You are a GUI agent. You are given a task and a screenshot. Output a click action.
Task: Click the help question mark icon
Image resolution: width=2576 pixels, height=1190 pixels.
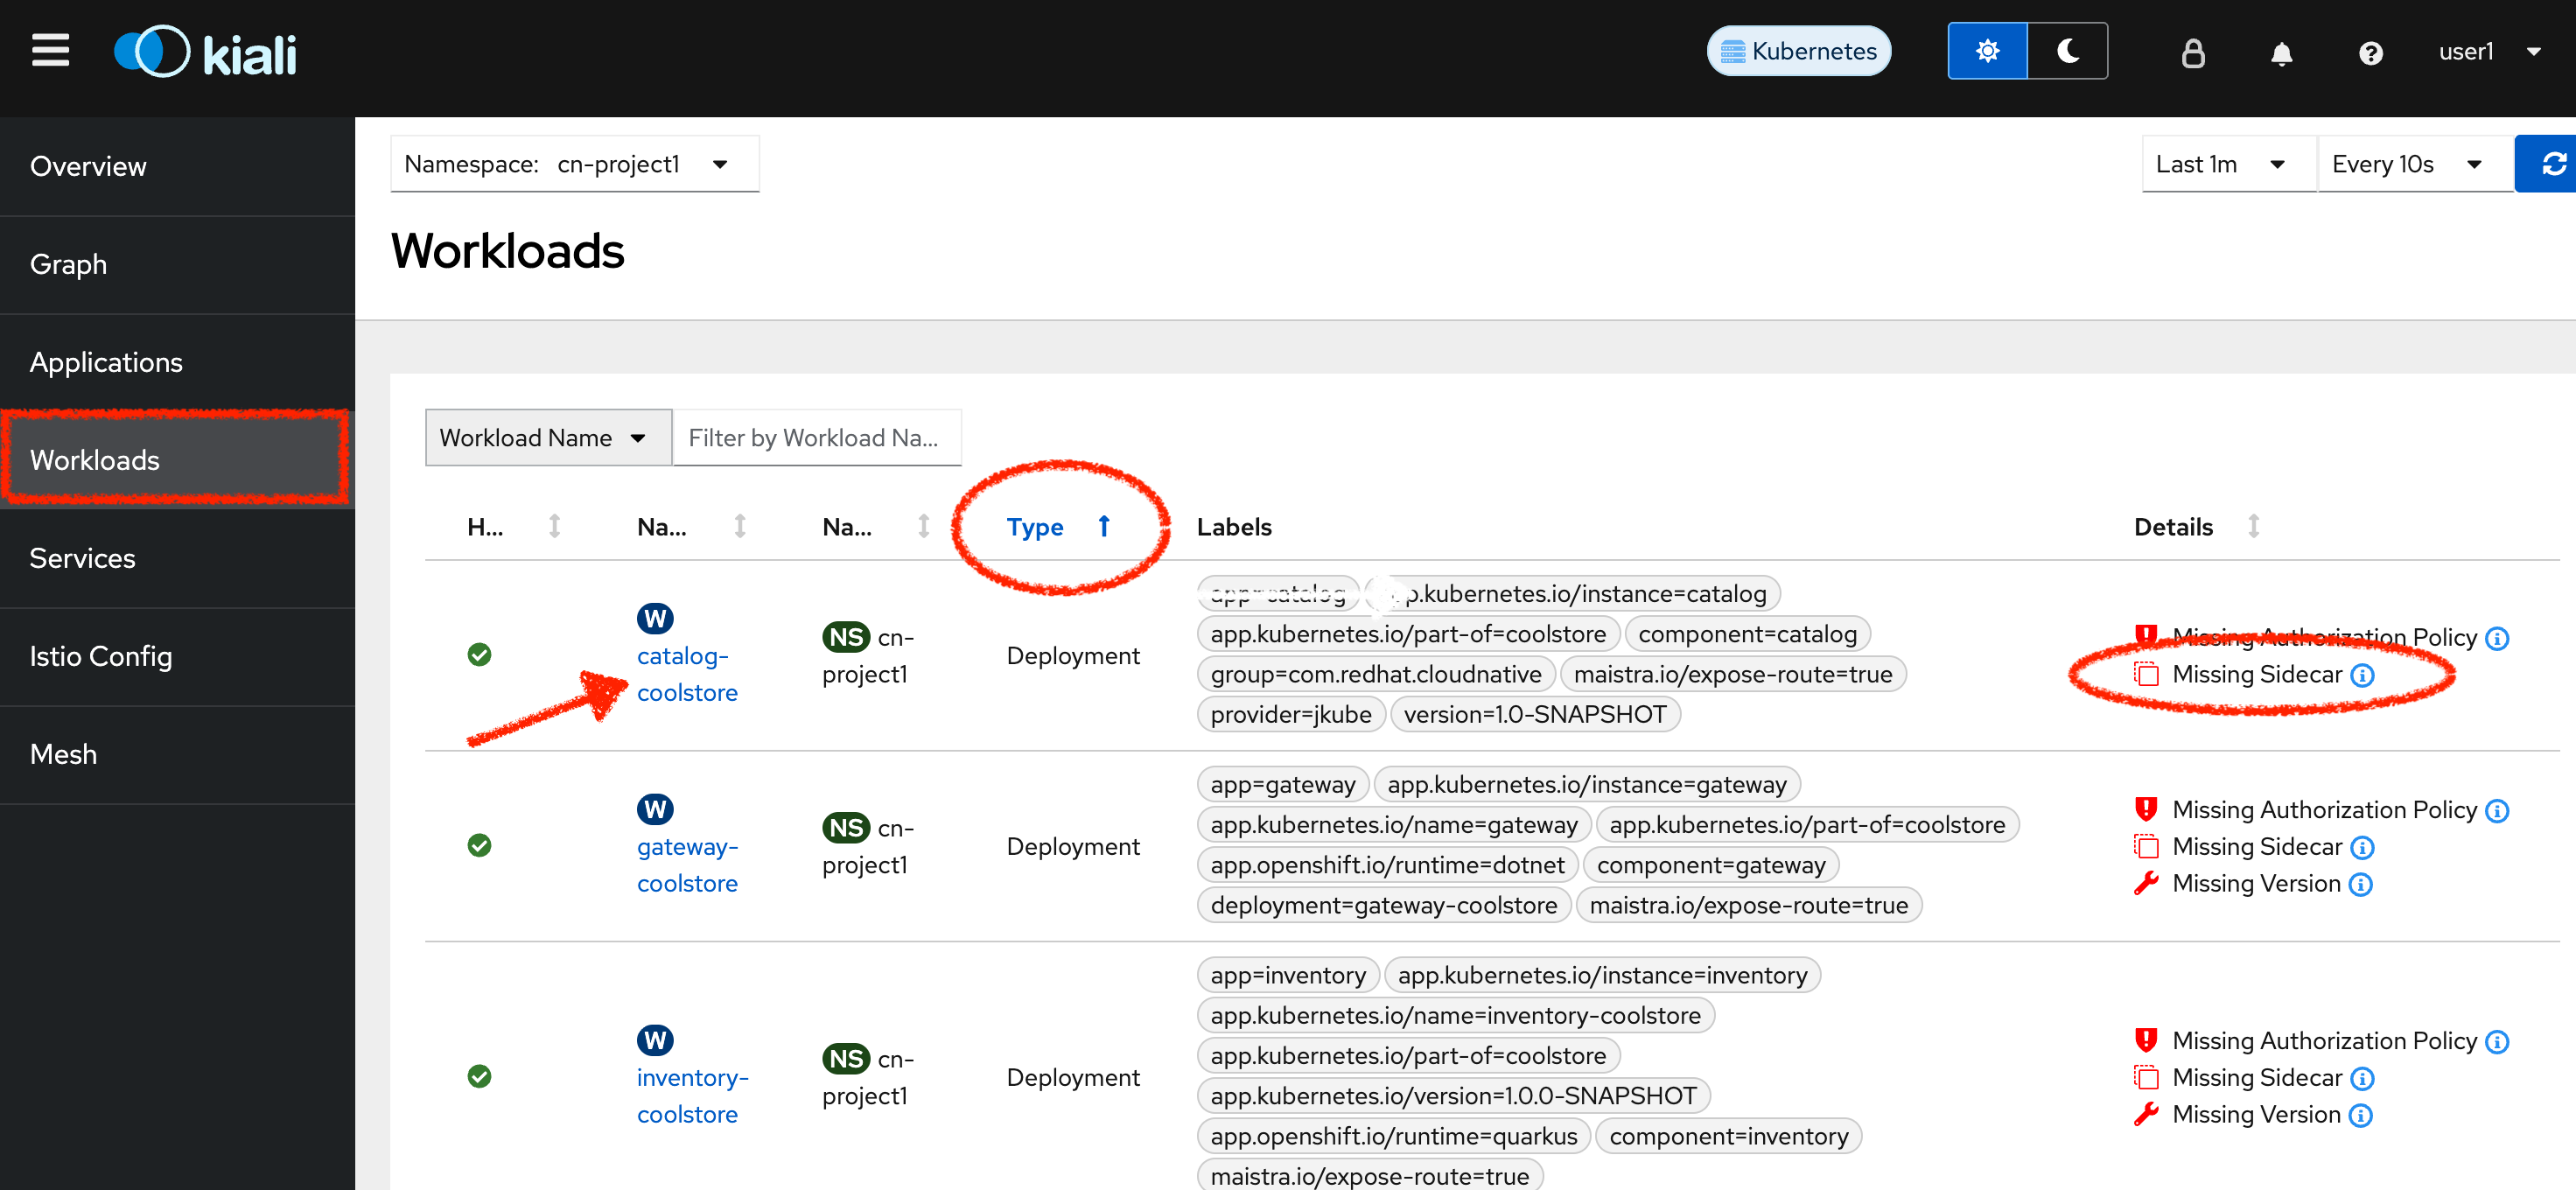click(2370, 53)
